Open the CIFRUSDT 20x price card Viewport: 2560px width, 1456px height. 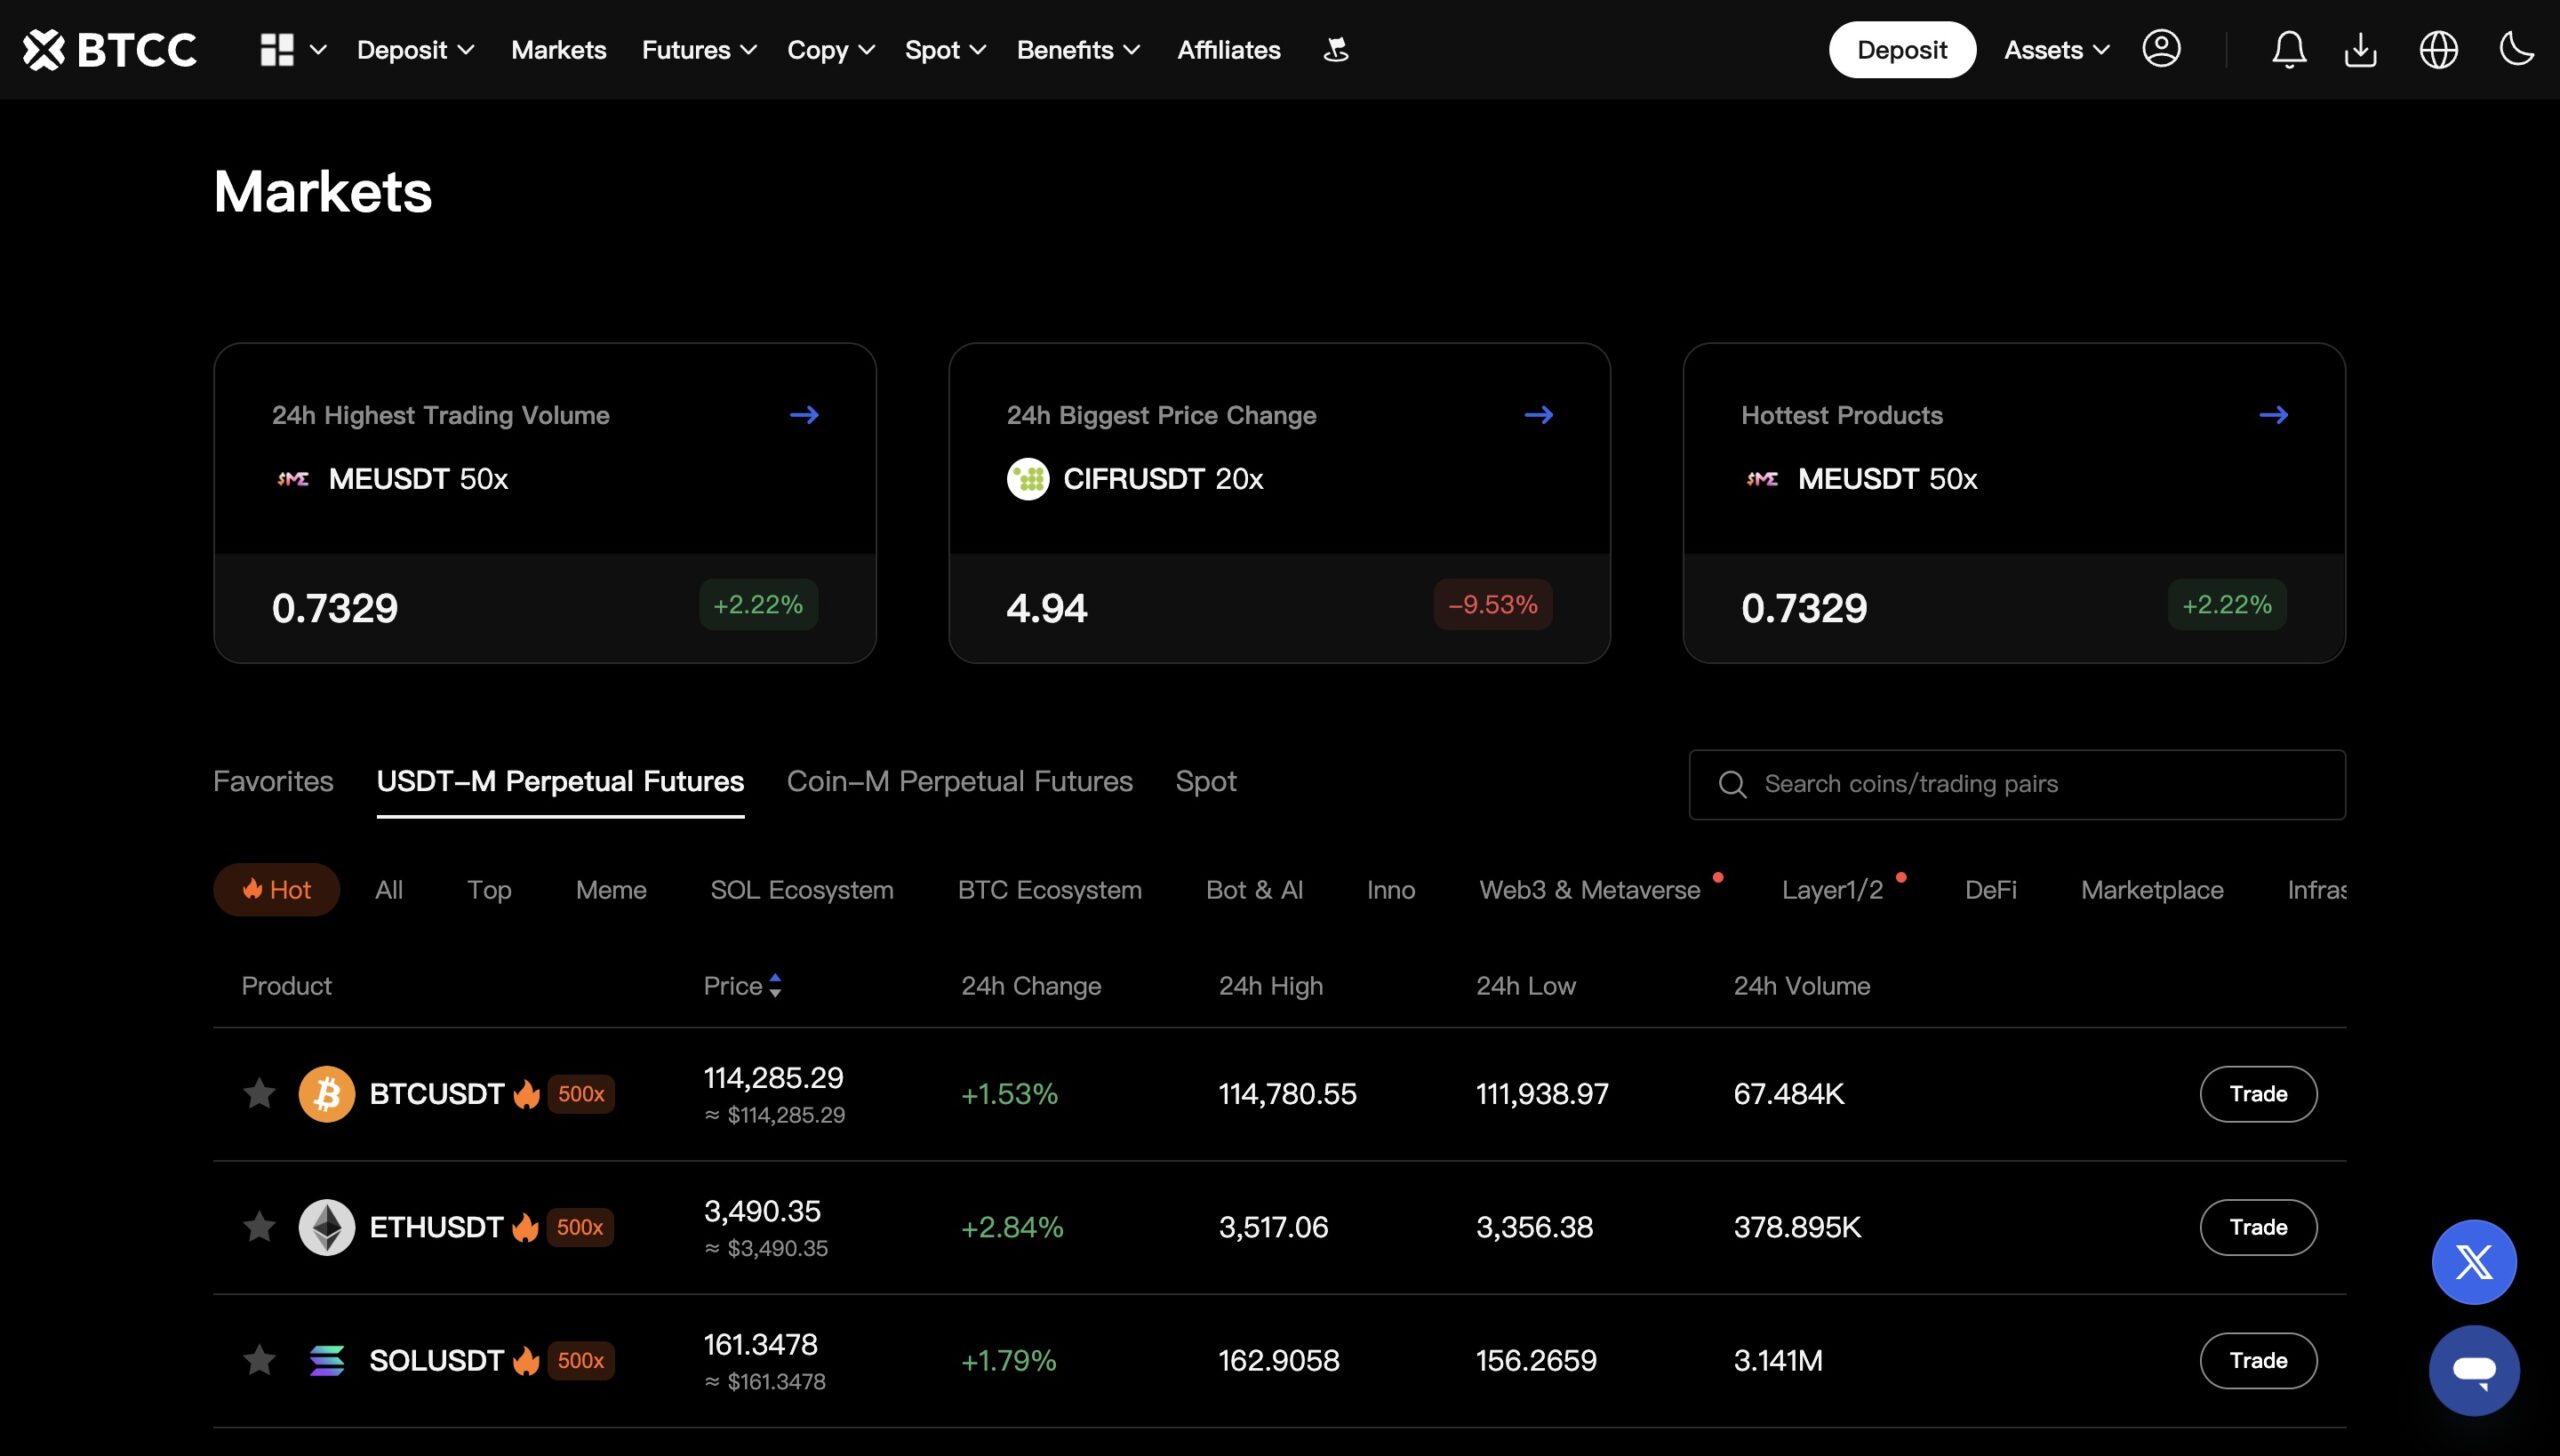point(1279,503)
